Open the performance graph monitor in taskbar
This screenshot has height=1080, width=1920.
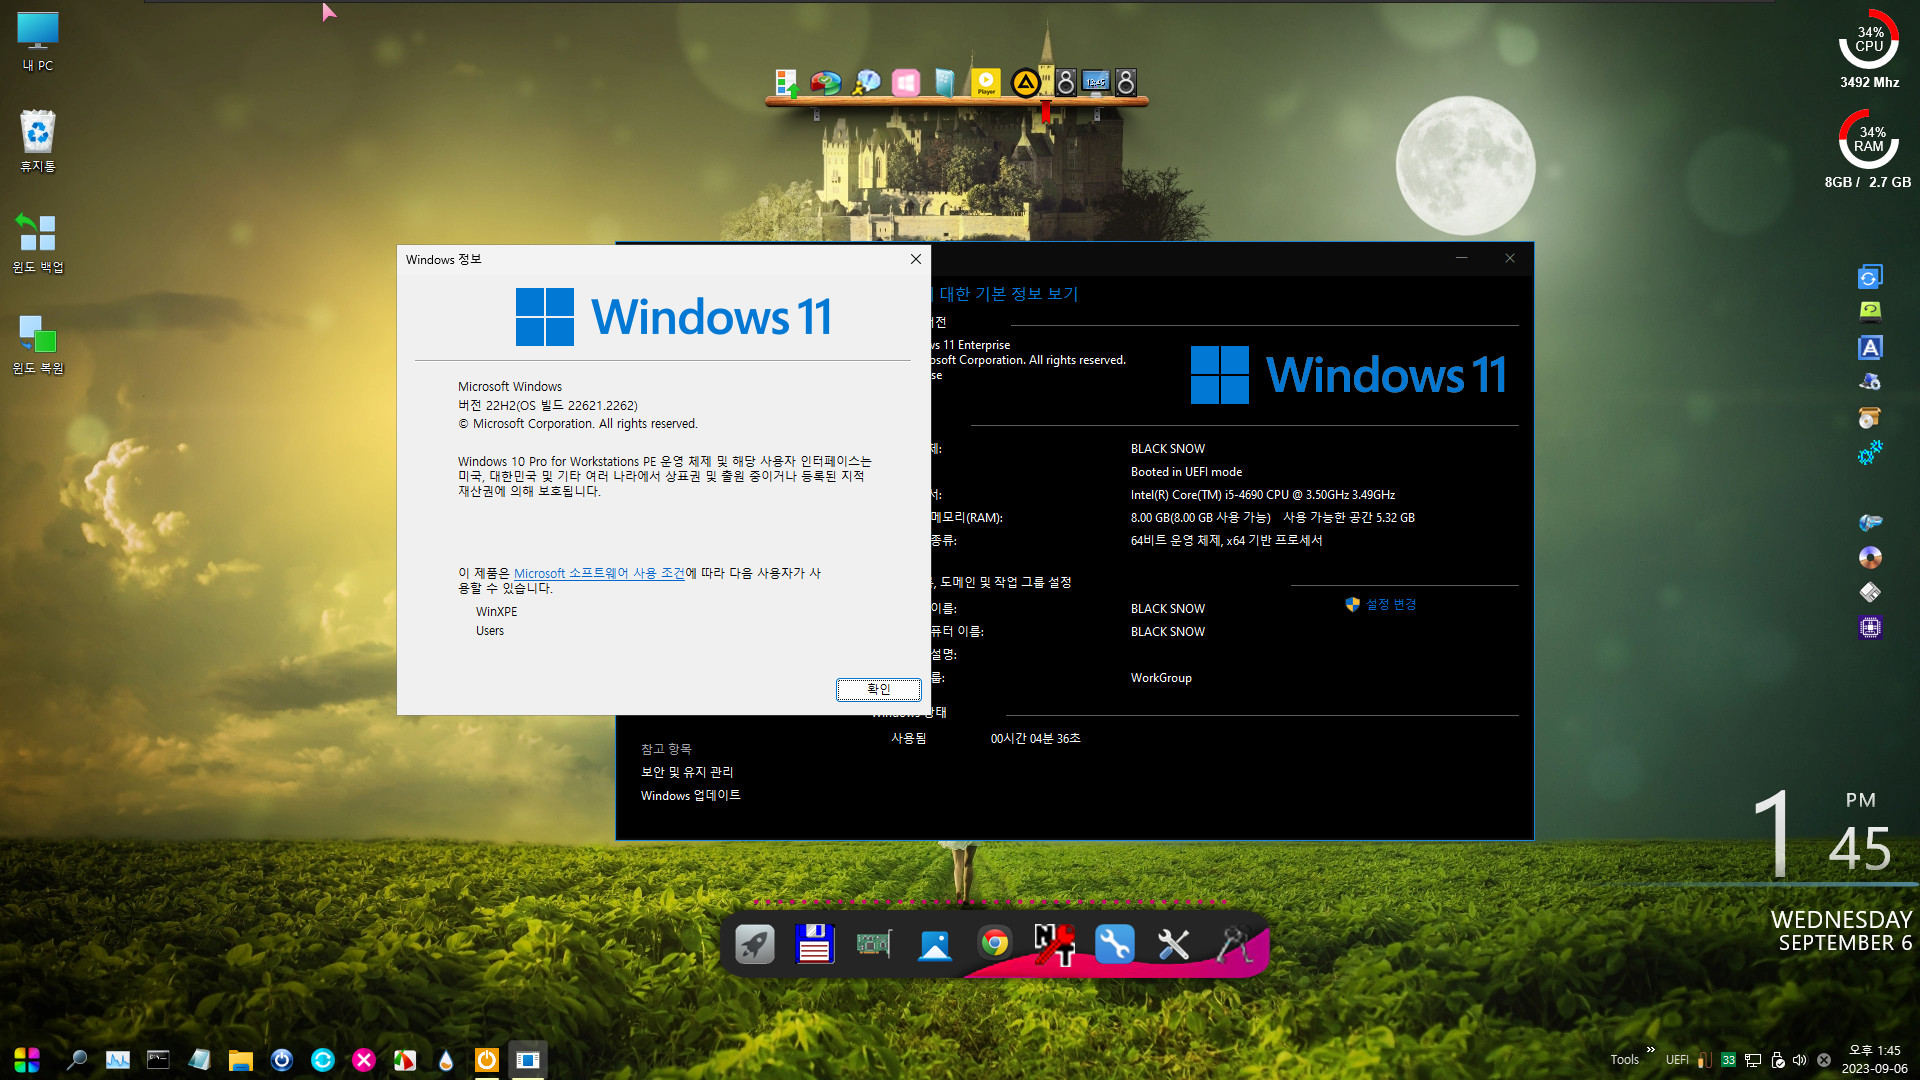click(x=118, y=1059)
